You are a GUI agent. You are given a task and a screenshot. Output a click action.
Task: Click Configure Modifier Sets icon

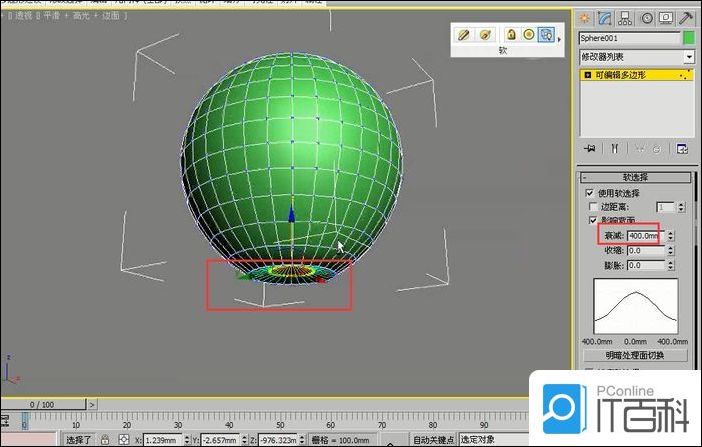(x=683, y=148)
